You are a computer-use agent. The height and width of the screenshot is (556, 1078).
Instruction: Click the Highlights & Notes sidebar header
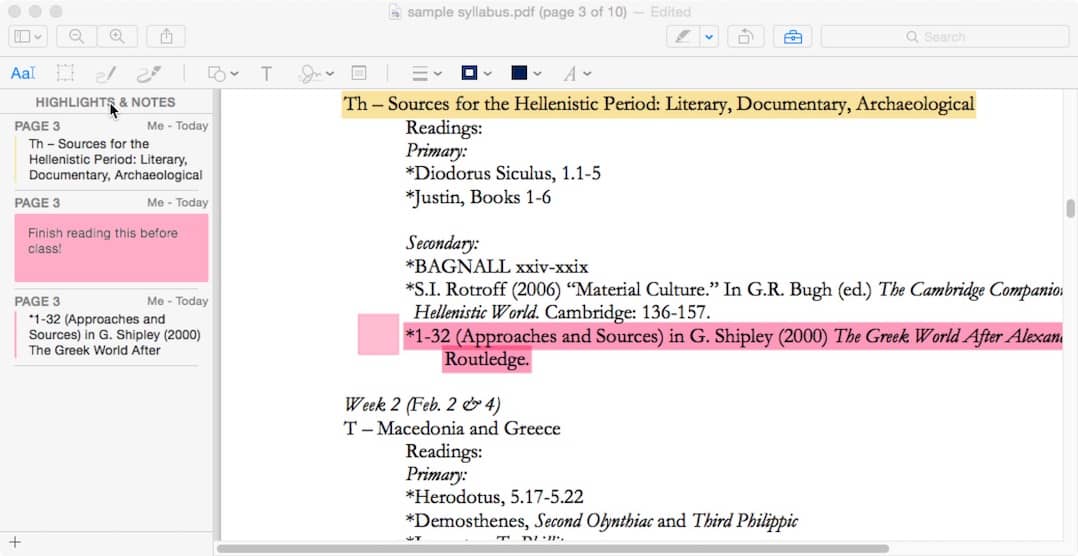pyautogui.click(x=105, y=102)
